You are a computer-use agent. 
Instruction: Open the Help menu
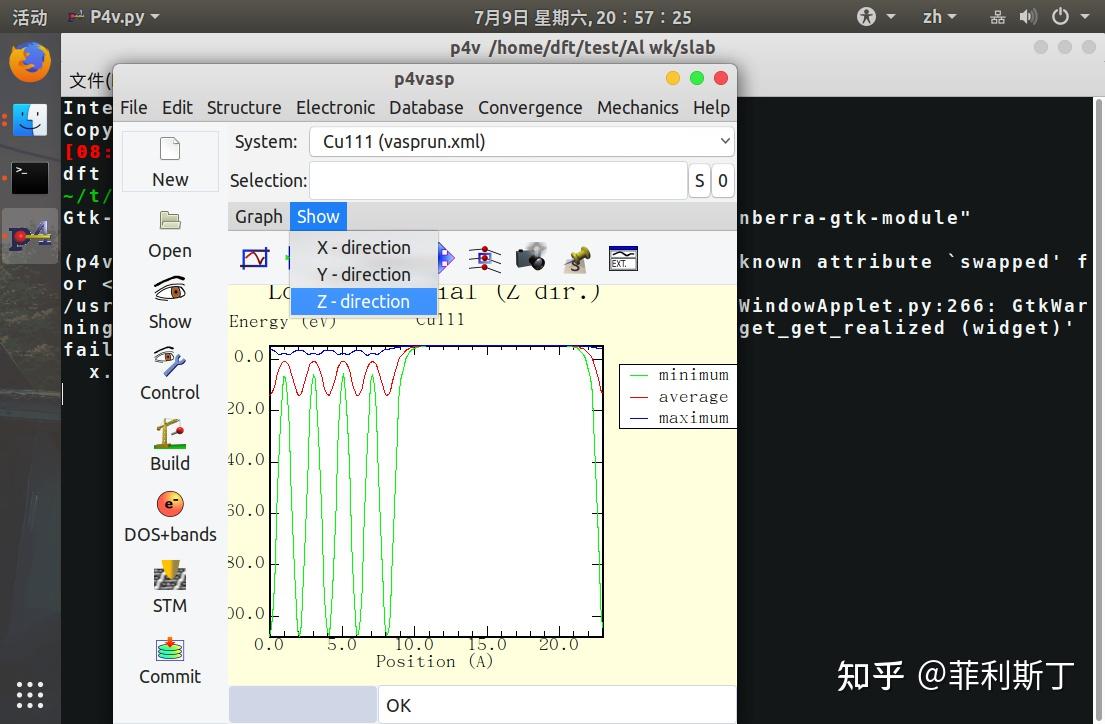(711, 107)
